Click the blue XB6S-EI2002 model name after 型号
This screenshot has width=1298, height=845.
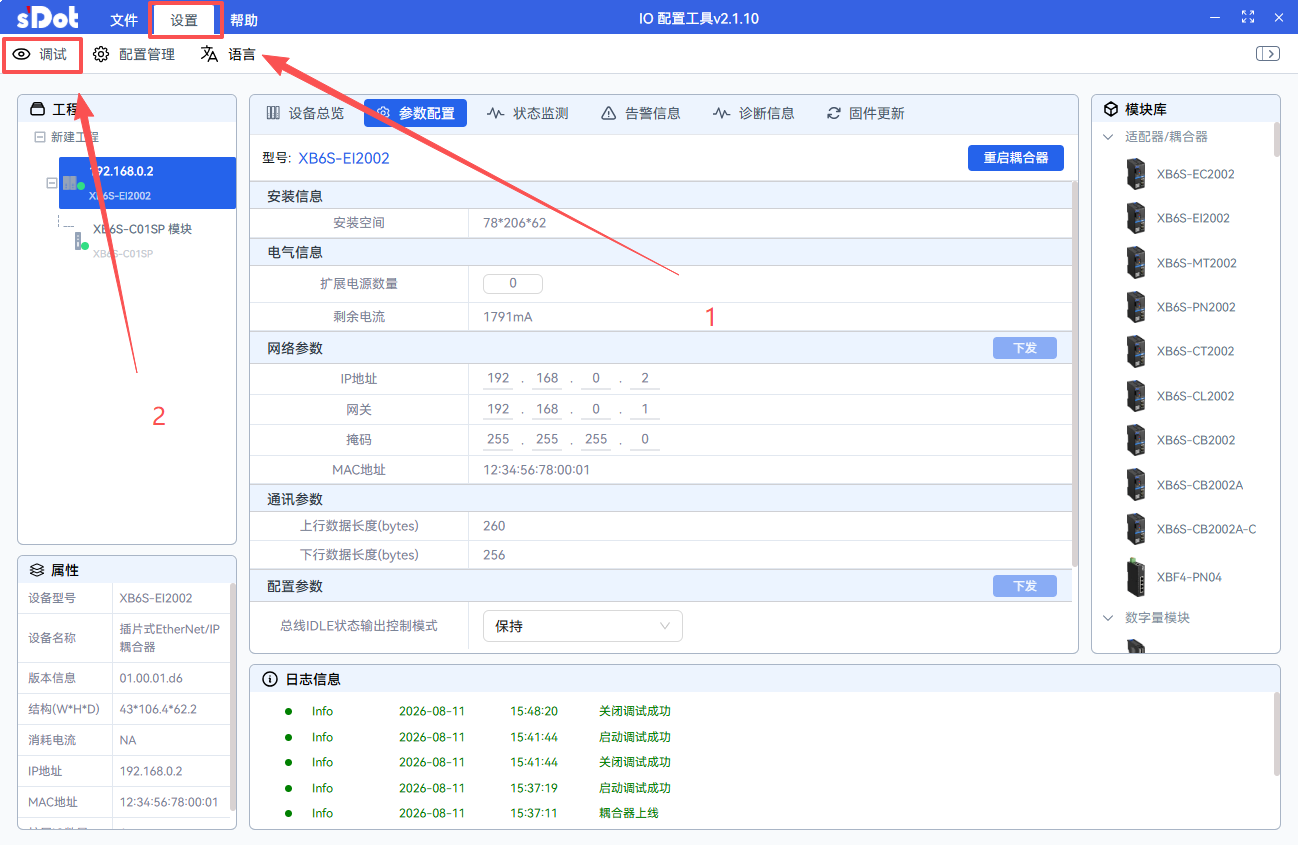pyautogui.click(x=344, y=158)
